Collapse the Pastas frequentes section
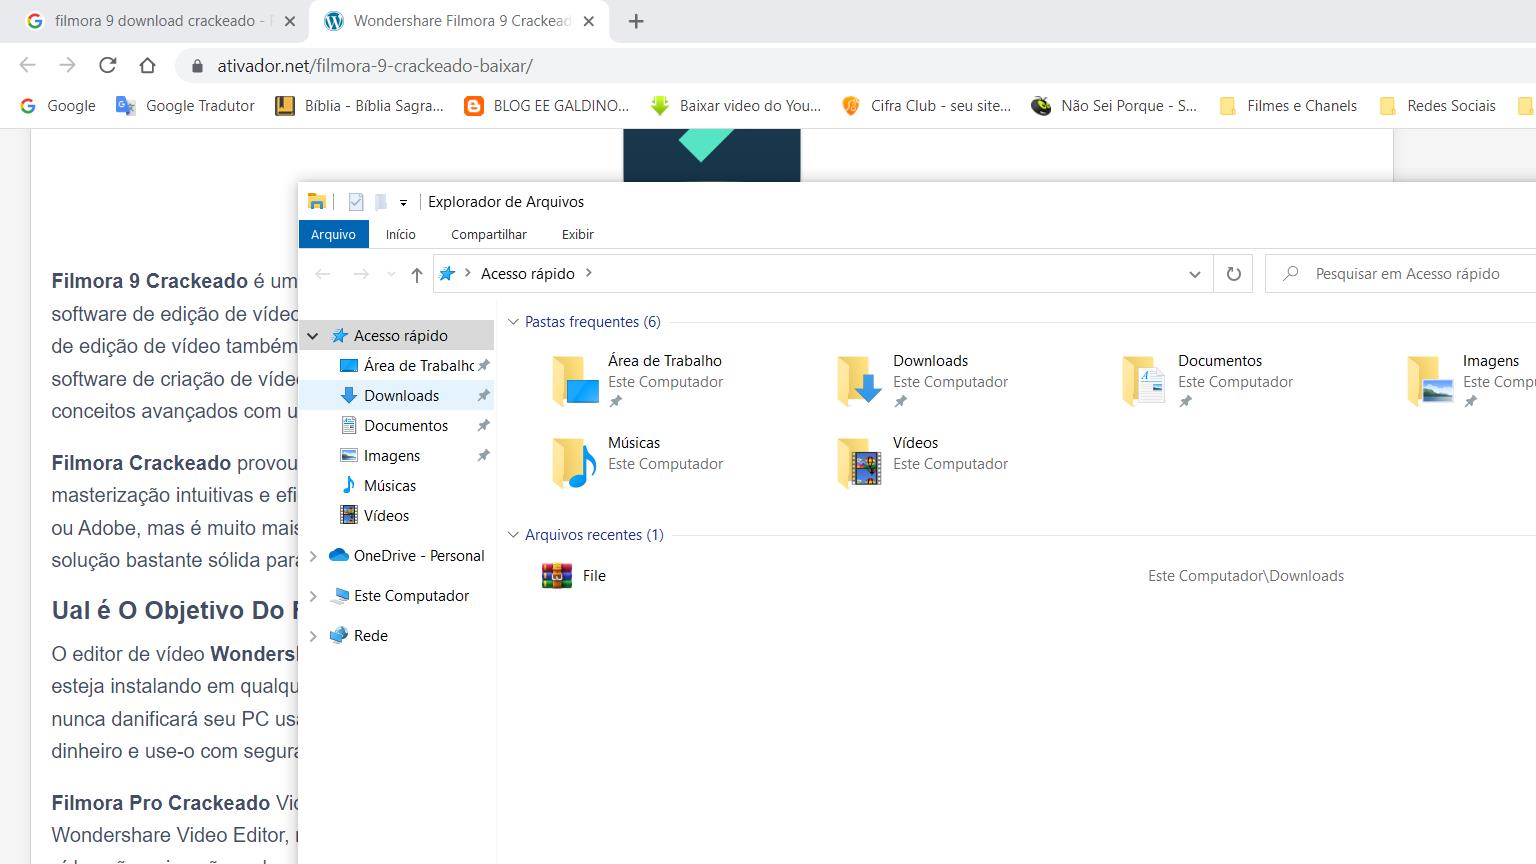 (x=514, y=322)
